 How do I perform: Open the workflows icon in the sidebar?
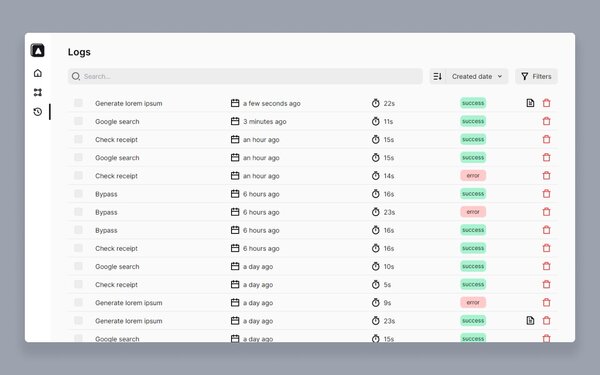point(38,92)
